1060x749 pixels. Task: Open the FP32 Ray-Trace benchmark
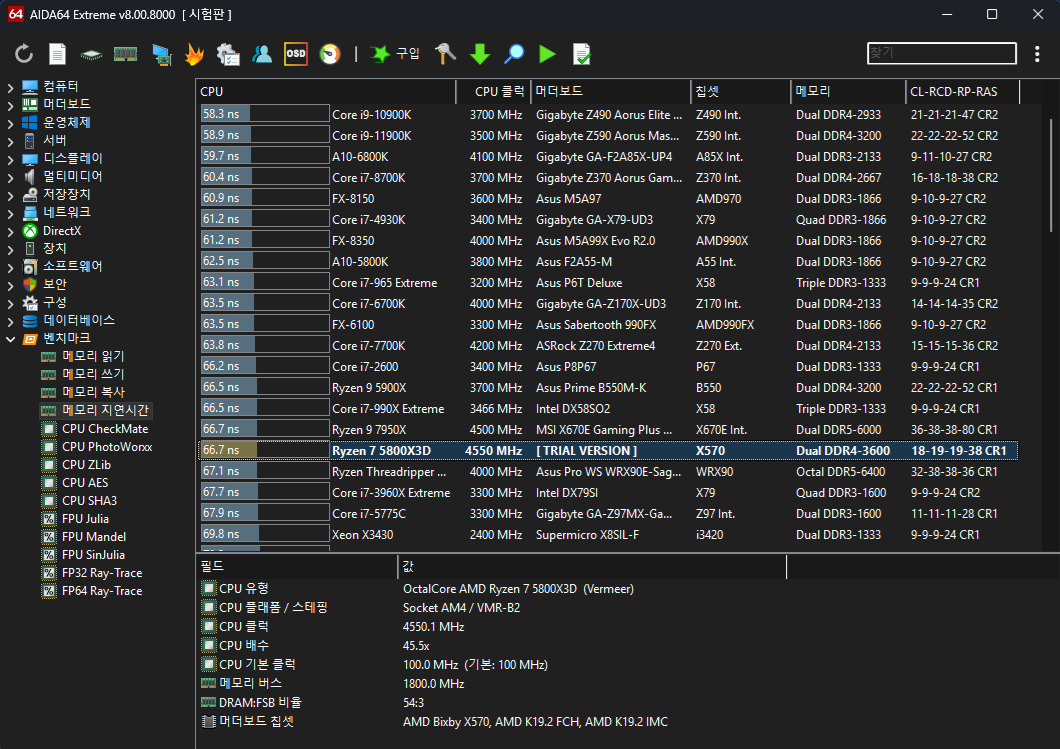click(x=102, y=573)
